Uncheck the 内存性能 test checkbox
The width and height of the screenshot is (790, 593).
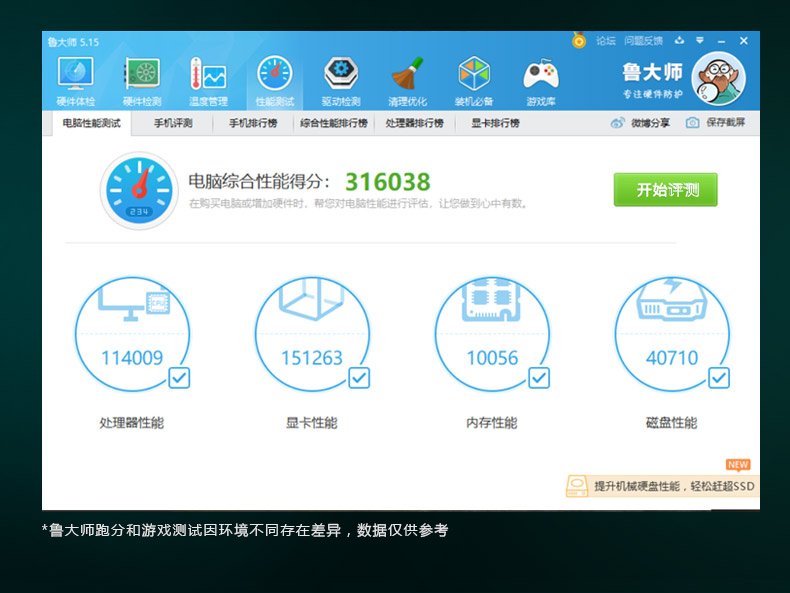(x=539, y=378)
